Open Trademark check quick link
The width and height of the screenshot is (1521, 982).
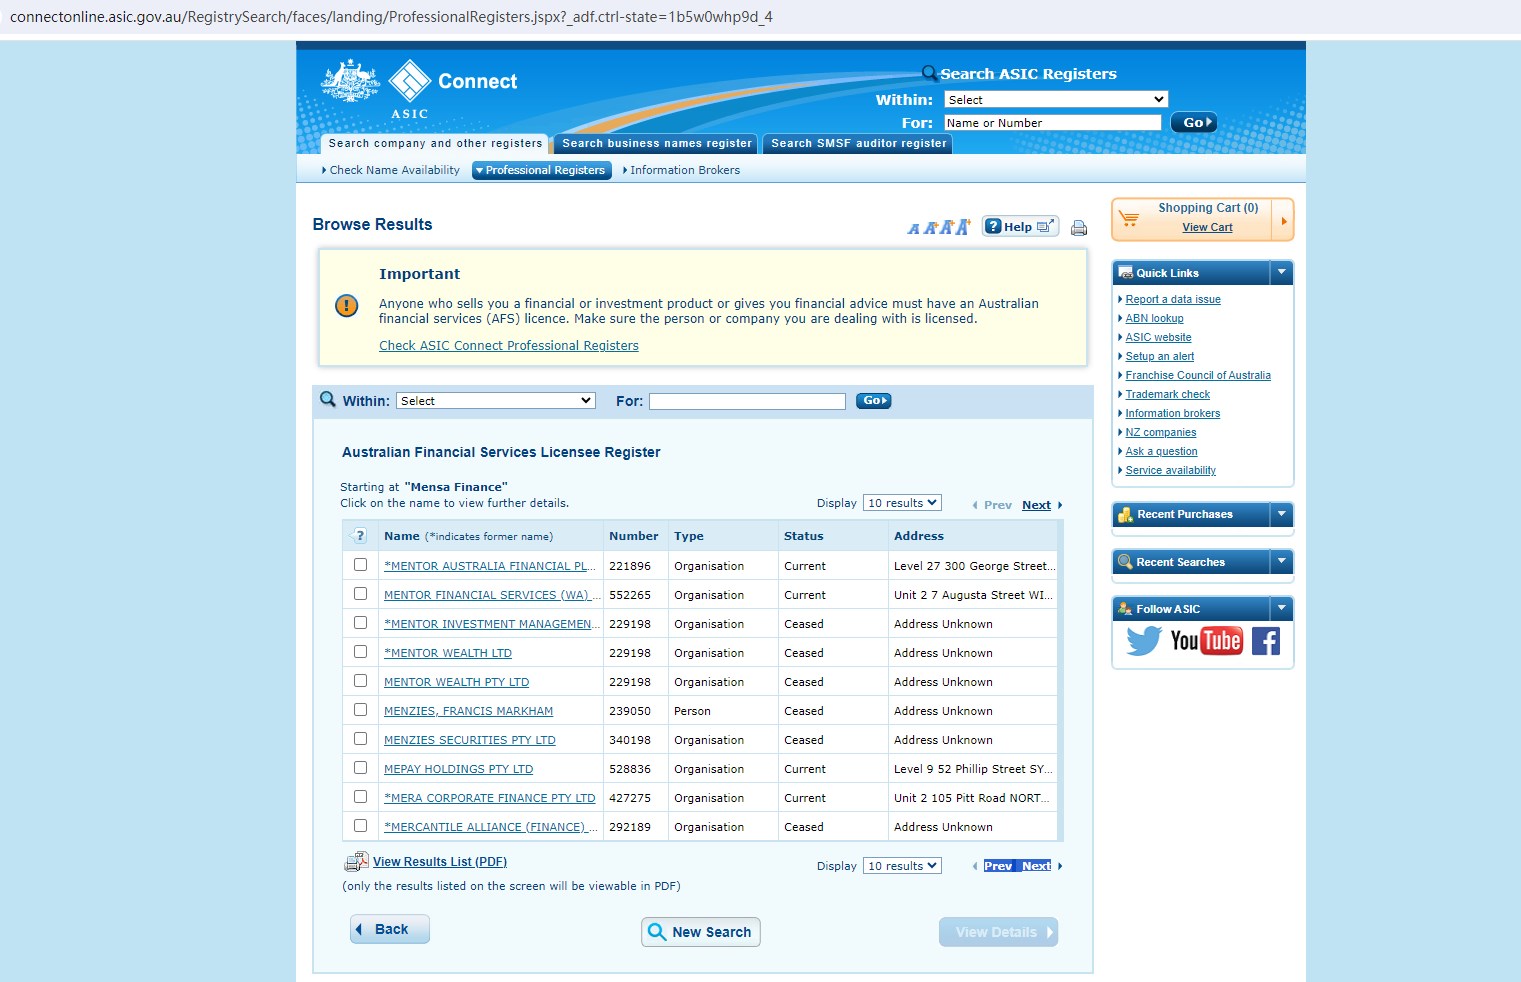1167,394
